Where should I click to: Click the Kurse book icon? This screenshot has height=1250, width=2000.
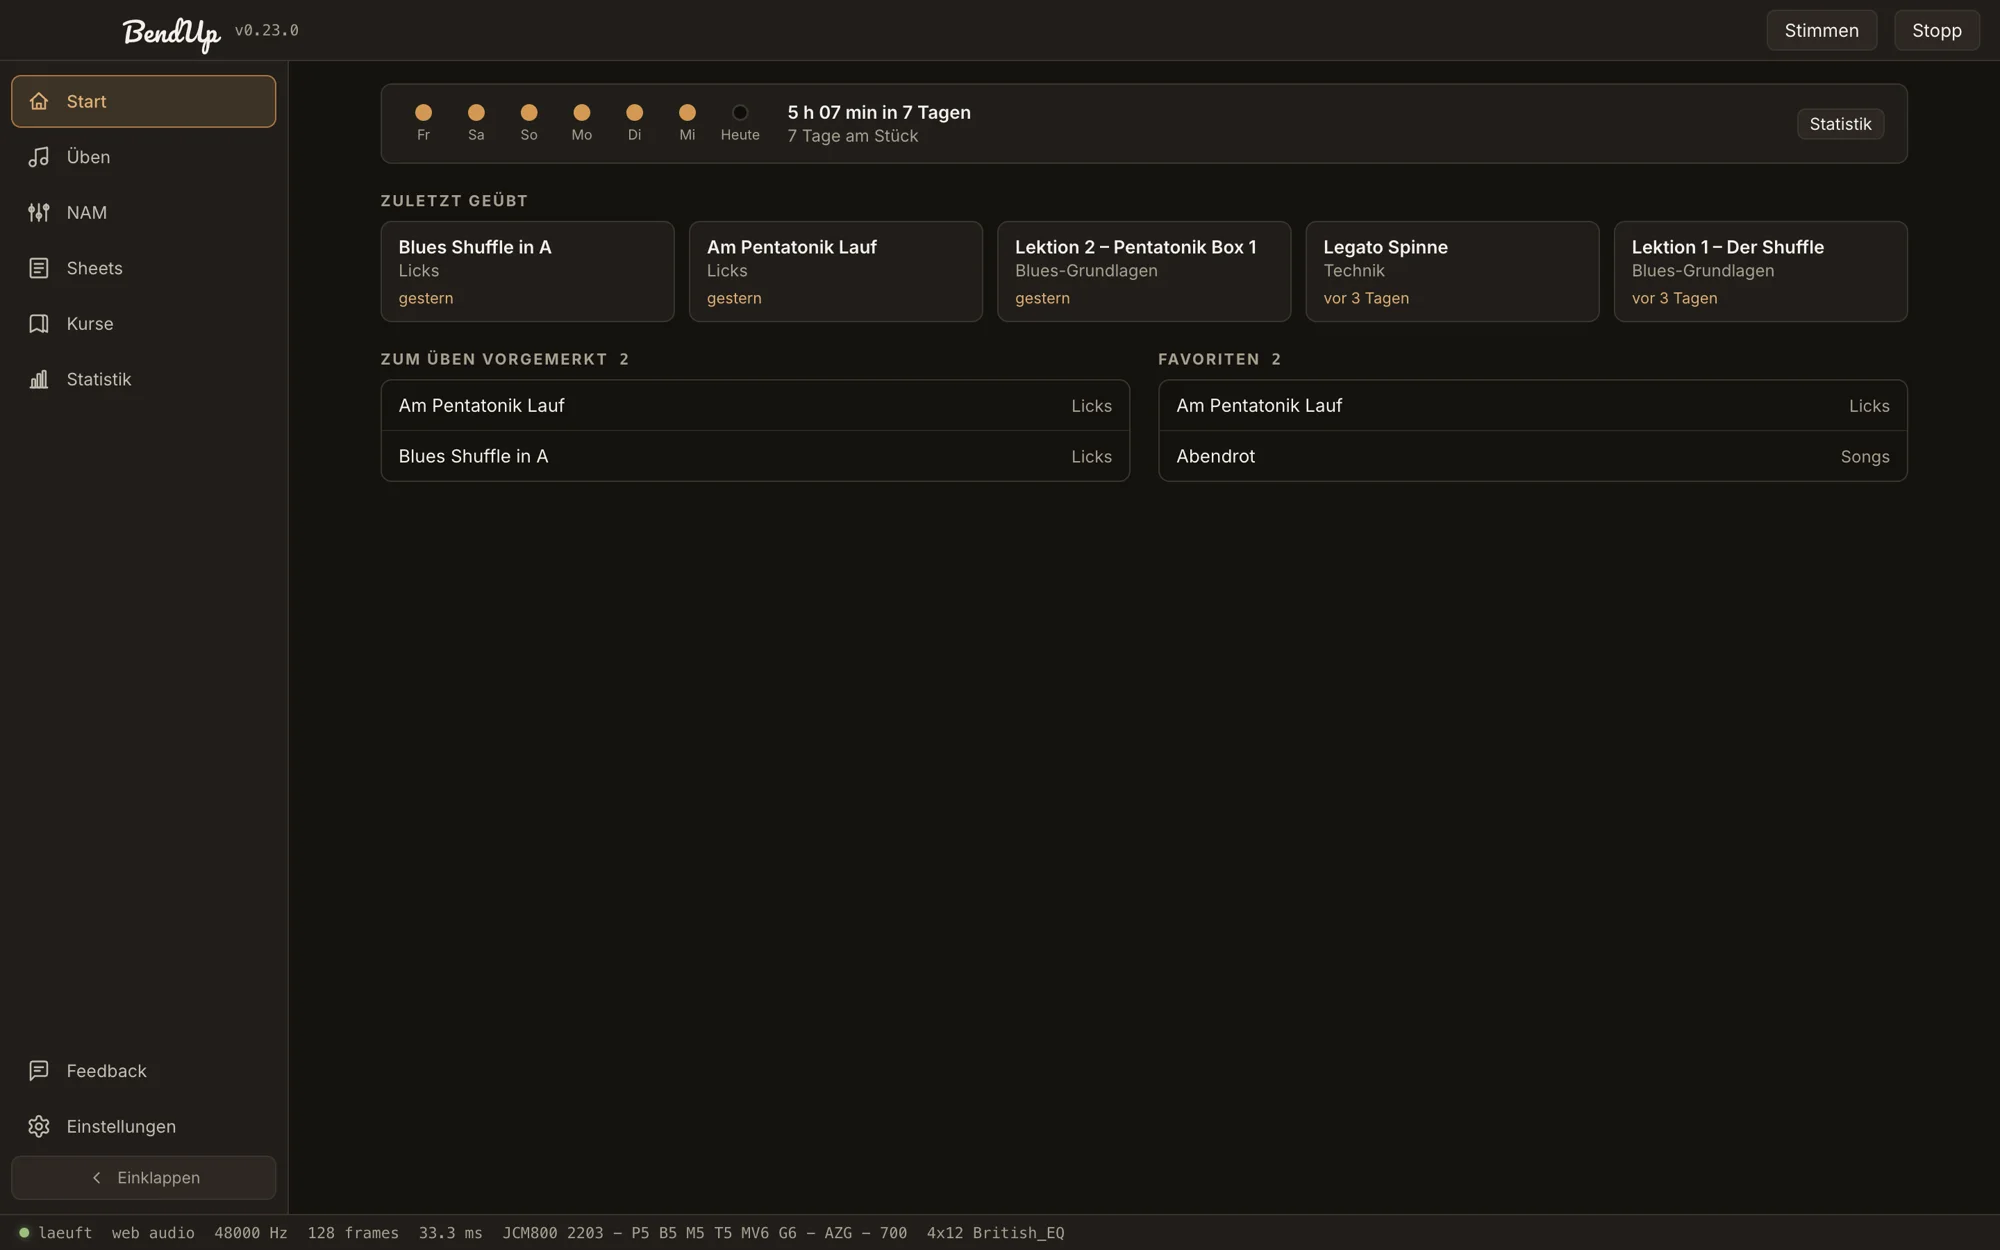39,324
